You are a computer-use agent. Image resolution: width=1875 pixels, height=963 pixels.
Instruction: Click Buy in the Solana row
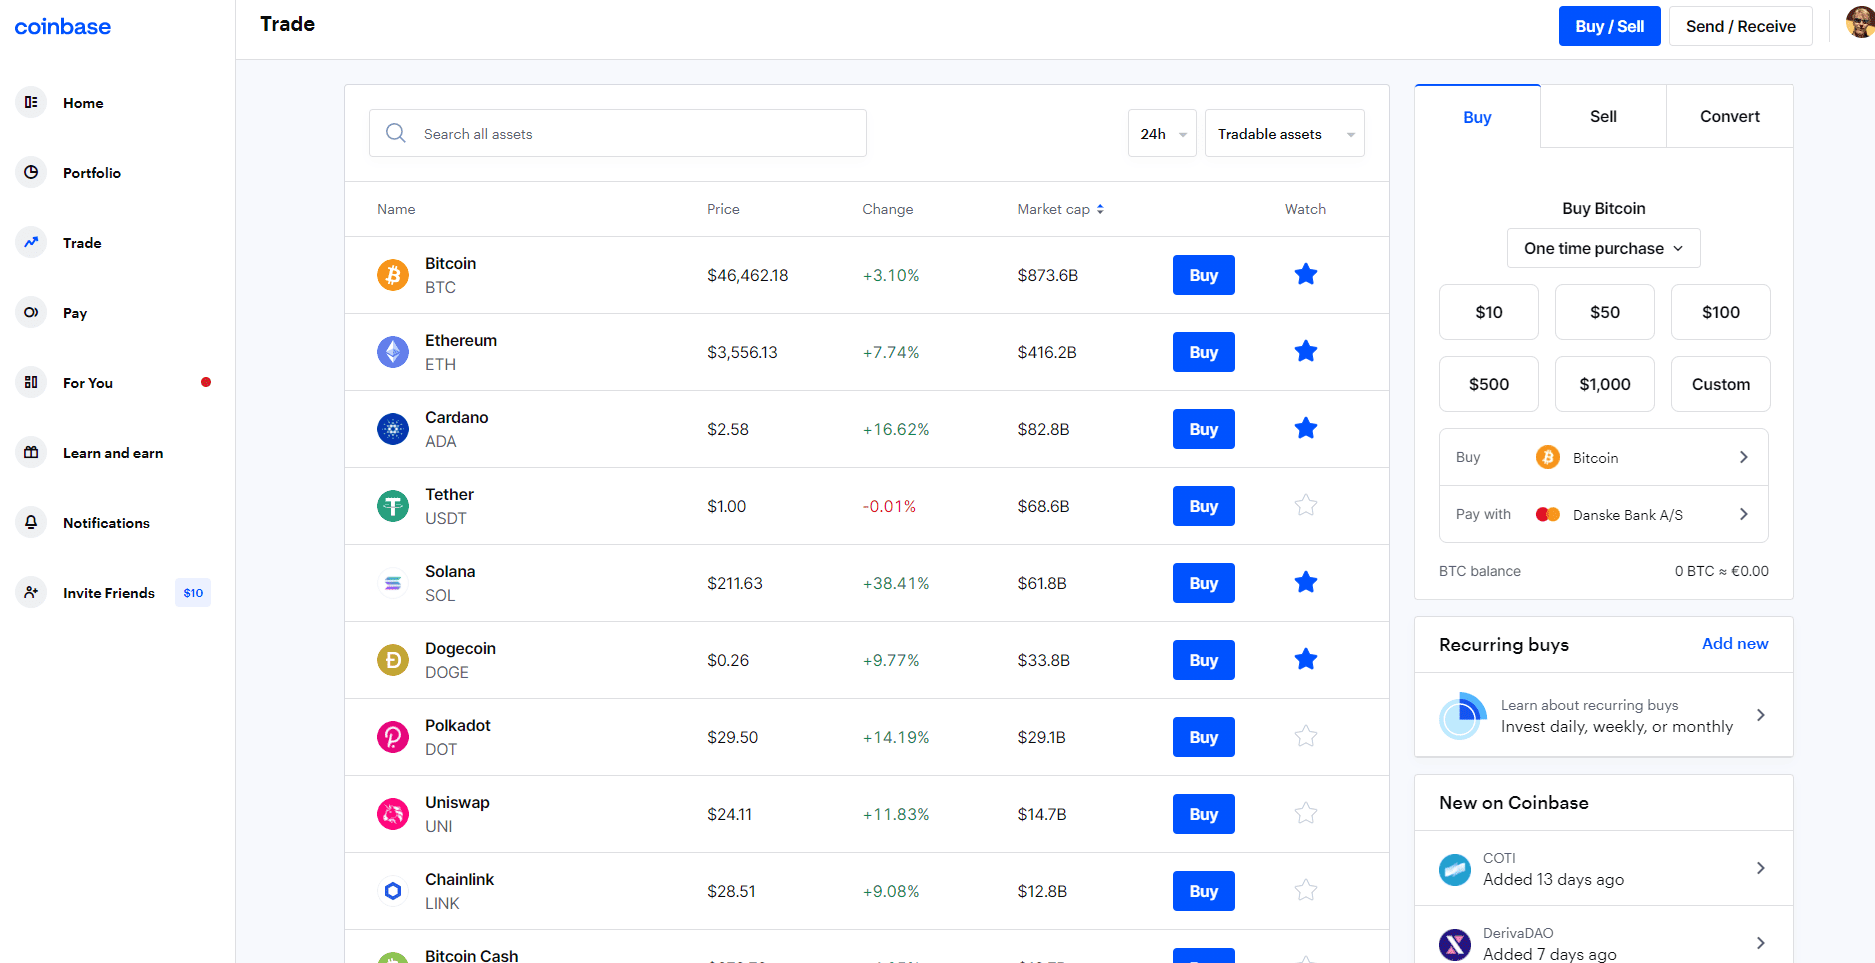coord(1203,583)
